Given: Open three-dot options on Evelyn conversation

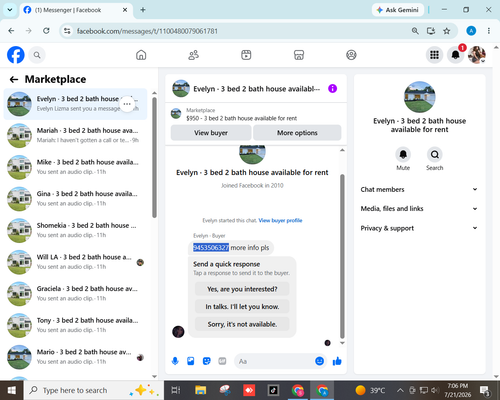Looking at the screenshot, I should (x=127, y=104).
